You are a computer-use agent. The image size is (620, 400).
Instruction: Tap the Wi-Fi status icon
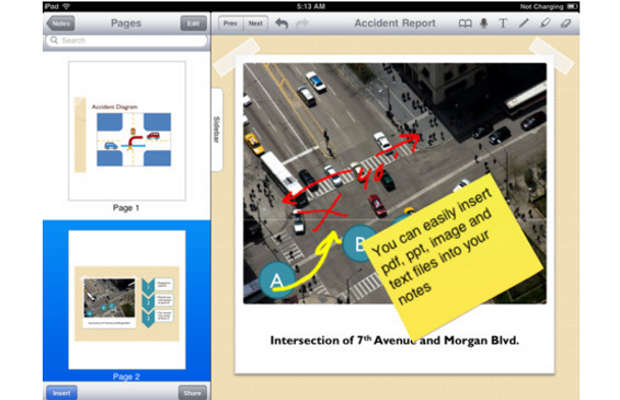coord(66,6)
